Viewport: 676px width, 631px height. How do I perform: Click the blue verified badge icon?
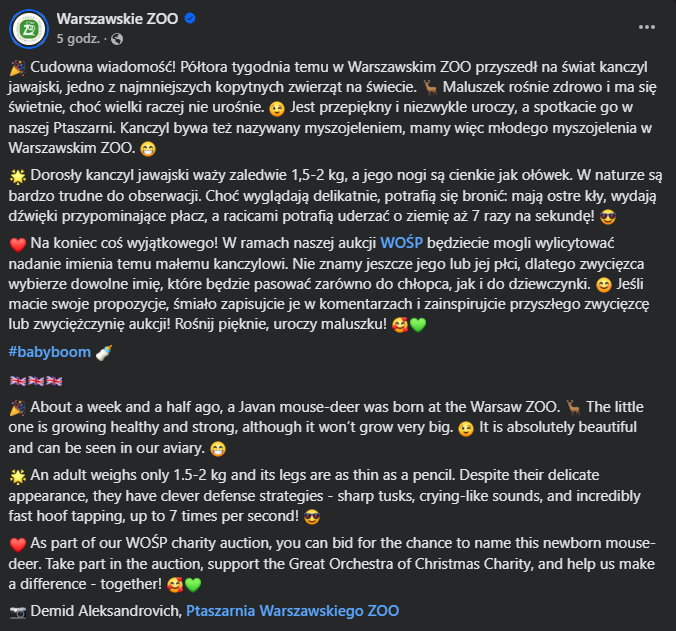(x=190, y=19)
